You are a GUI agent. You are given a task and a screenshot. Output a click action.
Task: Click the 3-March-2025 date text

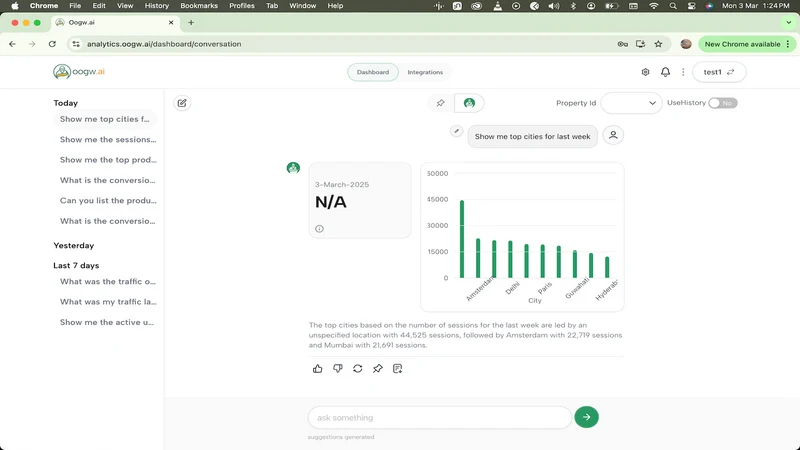tap(341, 185)
